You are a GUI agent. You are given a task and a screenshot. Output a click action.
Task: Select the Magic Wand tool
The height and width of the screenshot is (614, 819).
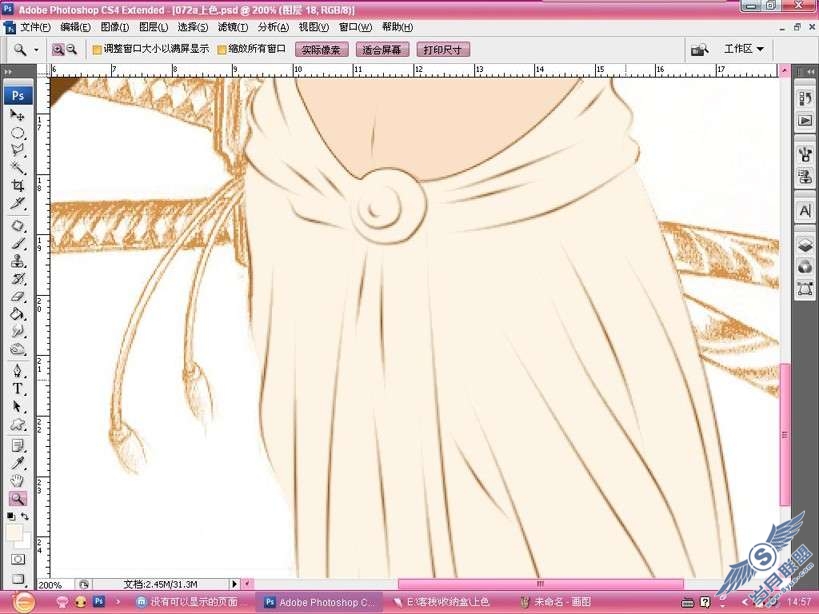[x=17, y=168]
